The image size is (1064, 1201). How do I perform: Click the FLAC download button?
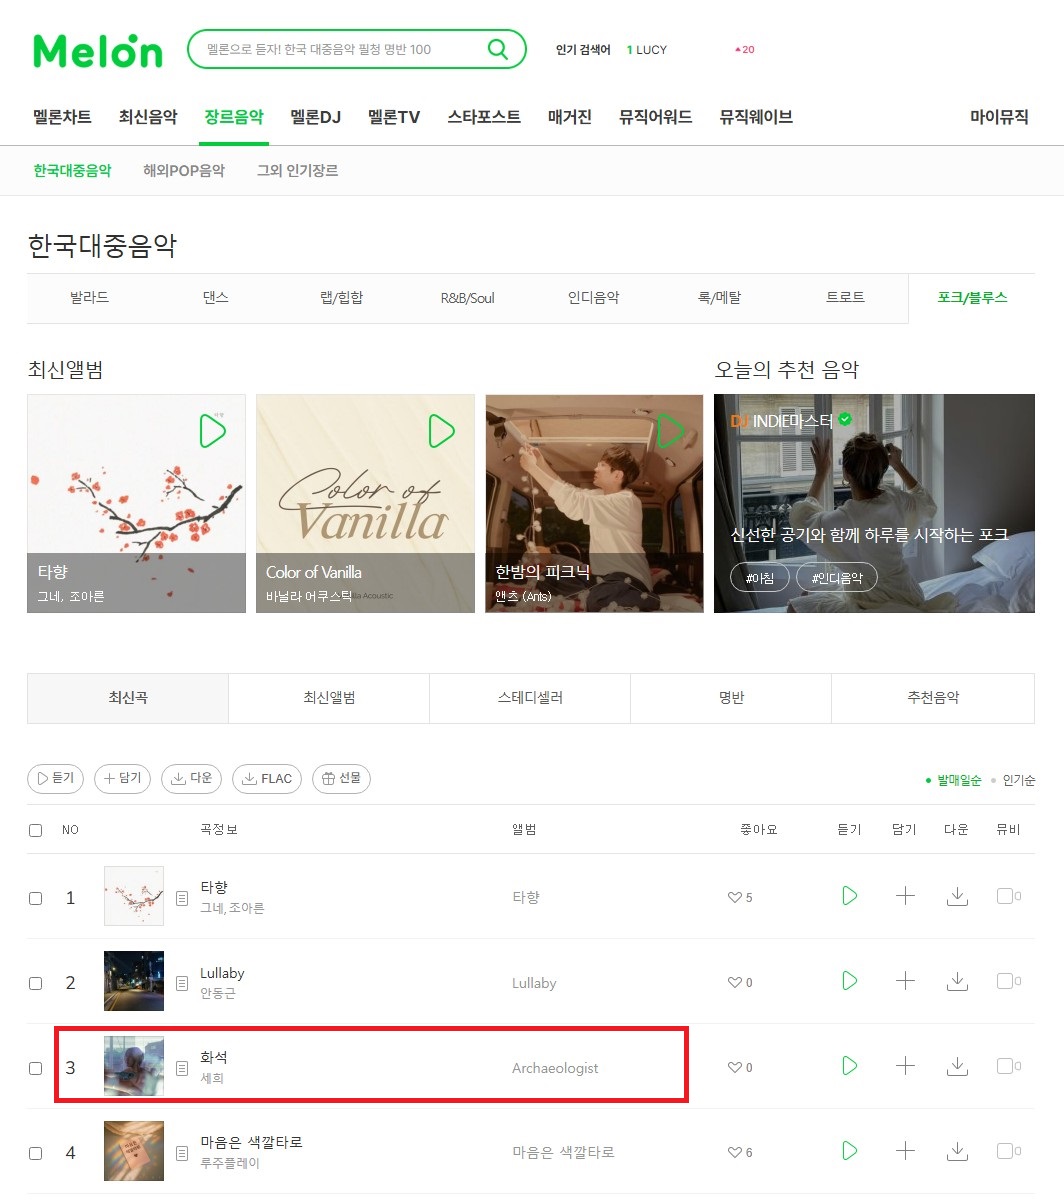point(267,779)
